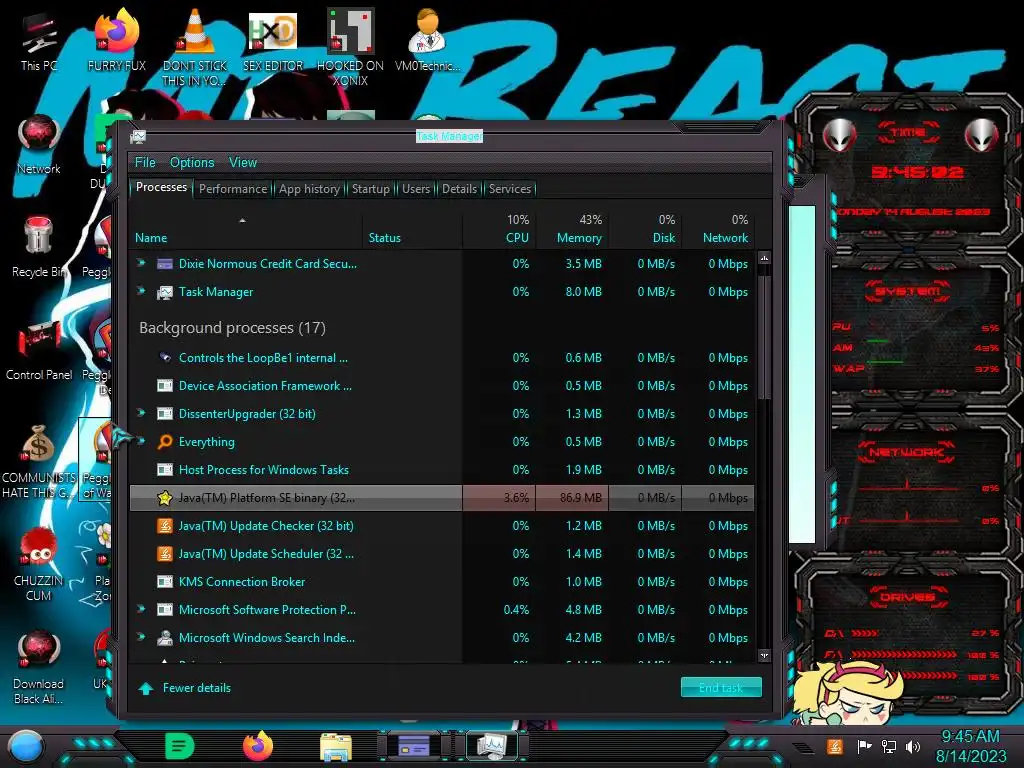Click the Background processes (17) heading

click(x=232, y=328)
